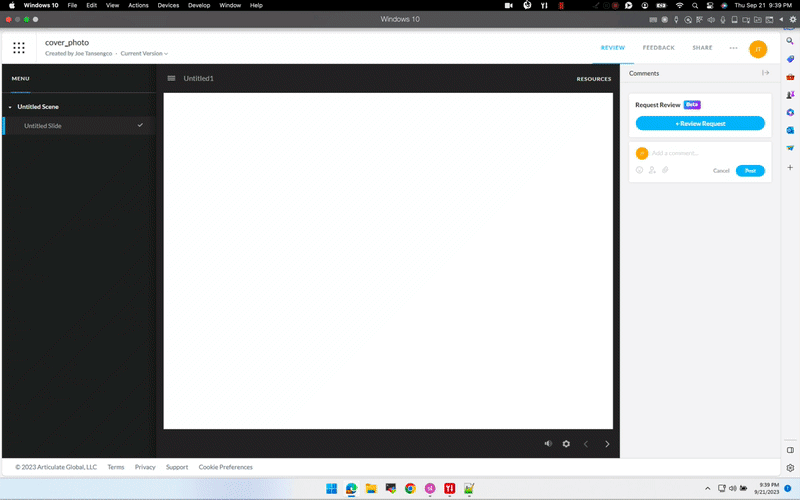Open File Explorer from taskbar
Viewport: 800px width, 500px height.
[x=371, y=488]
